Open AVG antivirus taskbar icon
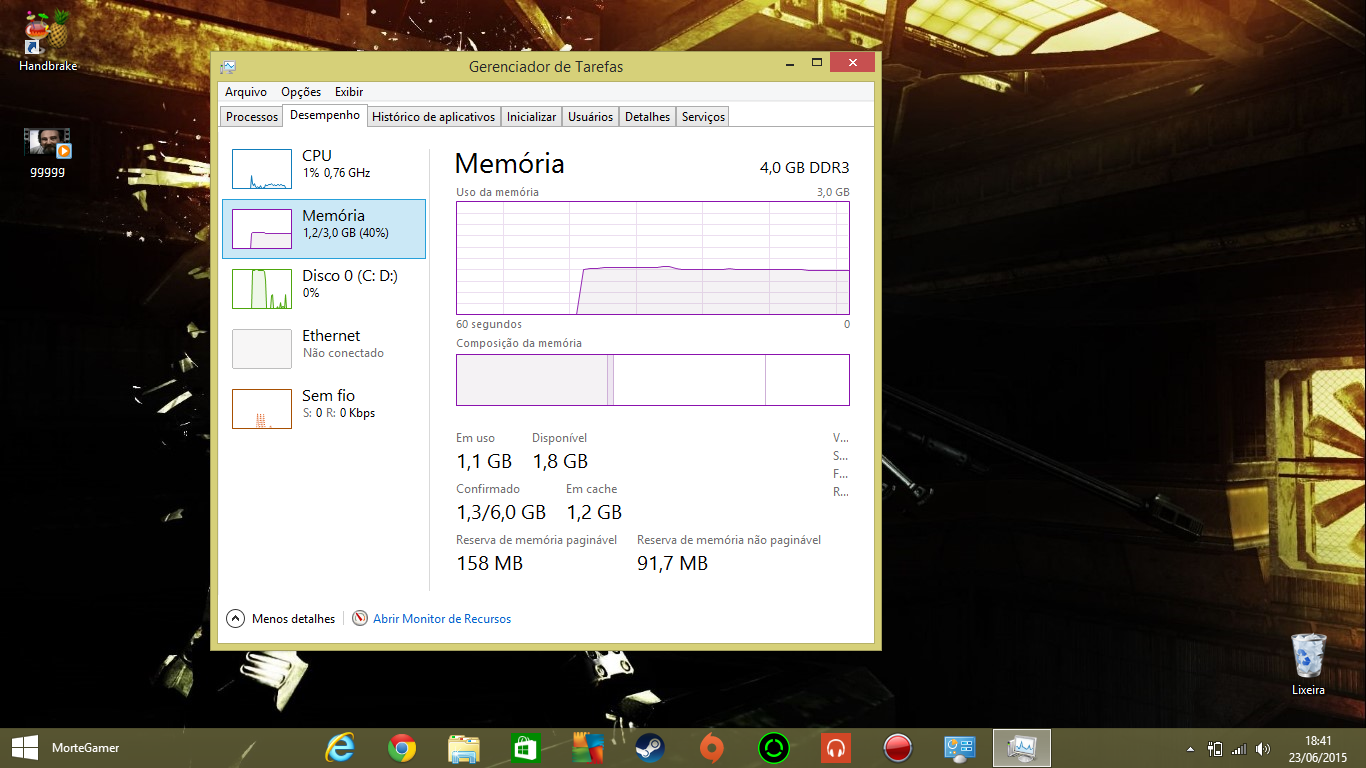This screenshot has height=768, width=1366. click(588, 748)
